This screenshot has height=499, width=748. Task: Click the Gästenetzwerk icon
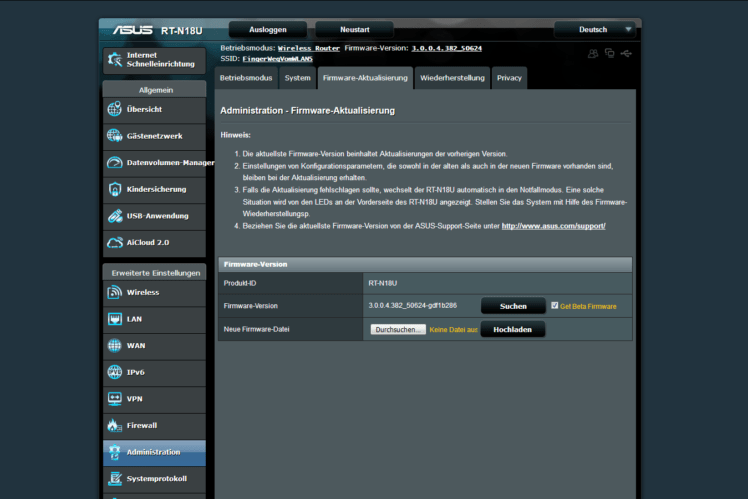pos(114,136)
